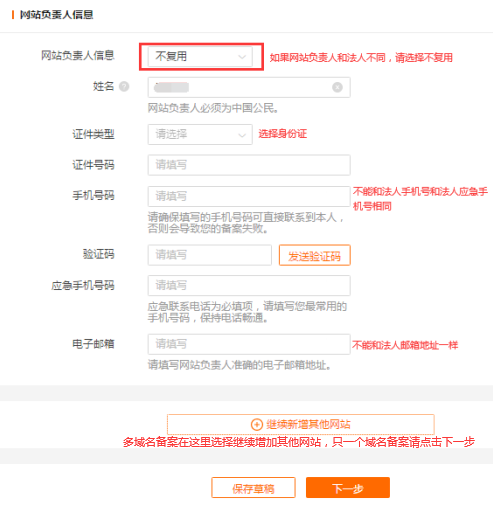The height and width of the screenshot is (511, 493).
Task: Open the 证件类型 请选择 dropdown
Action: [200, 134]
